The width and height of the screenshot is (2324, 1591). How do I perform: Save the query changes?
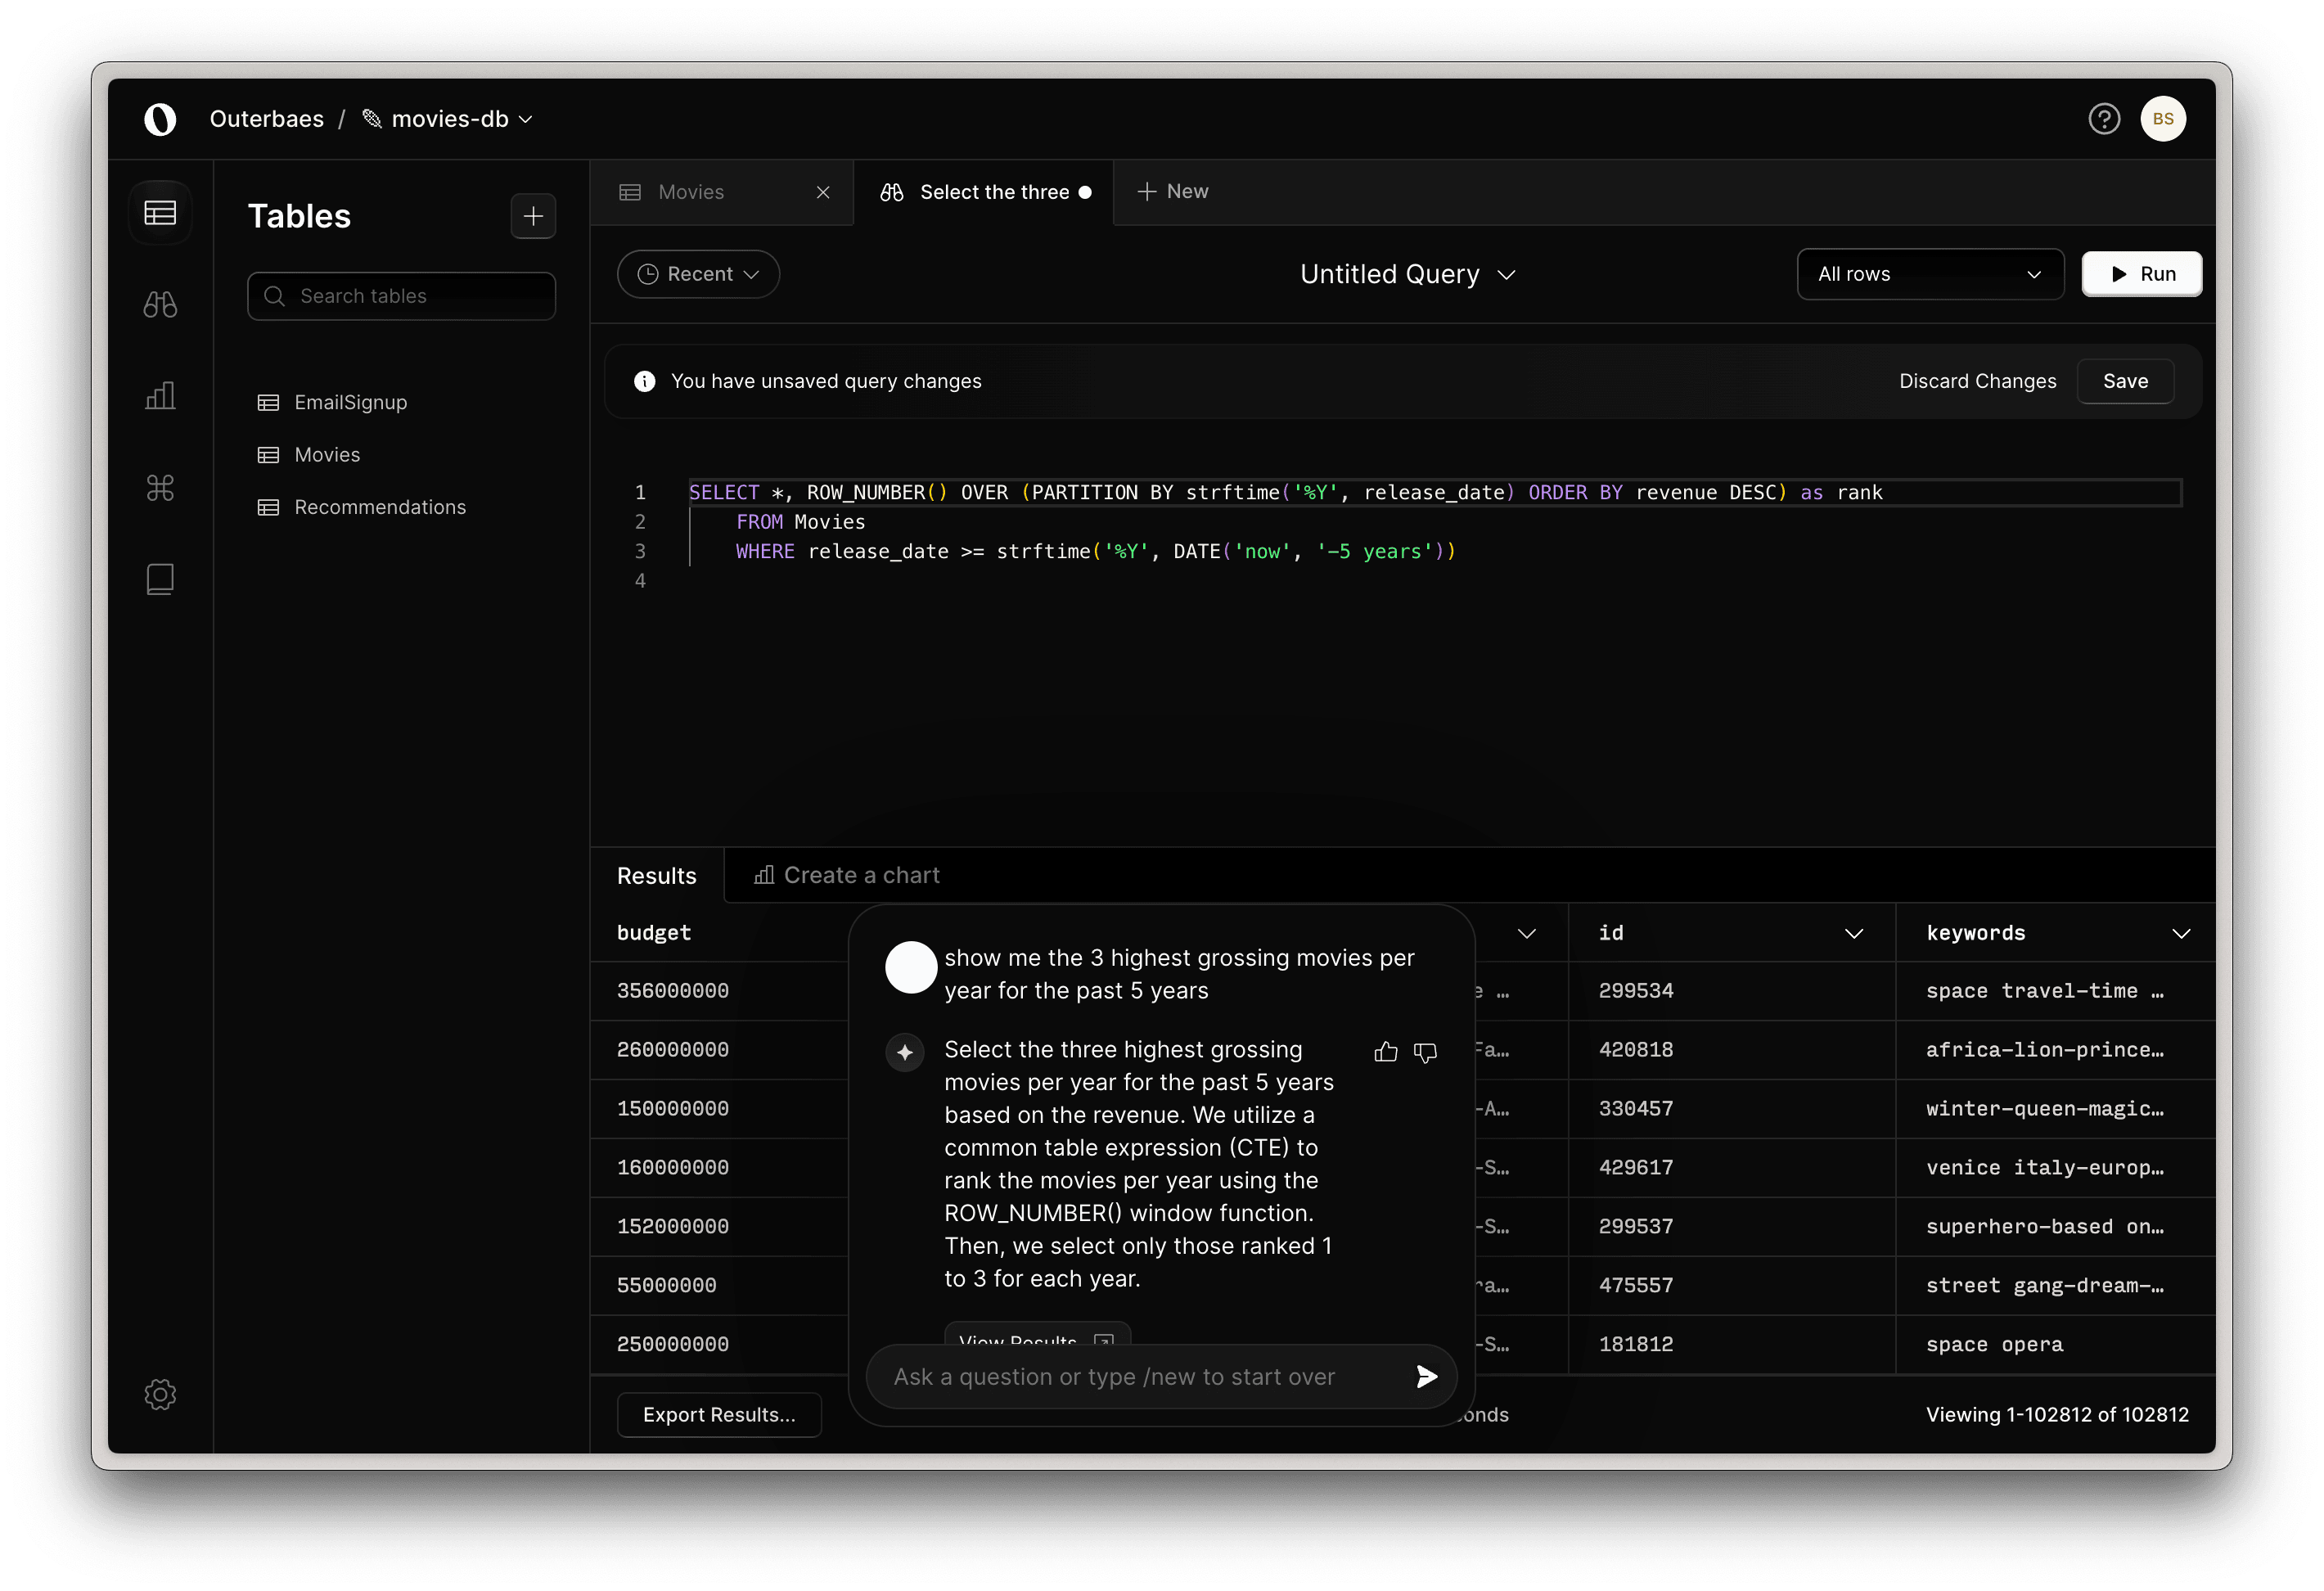pyautogui.click(x=2124, y=381)
